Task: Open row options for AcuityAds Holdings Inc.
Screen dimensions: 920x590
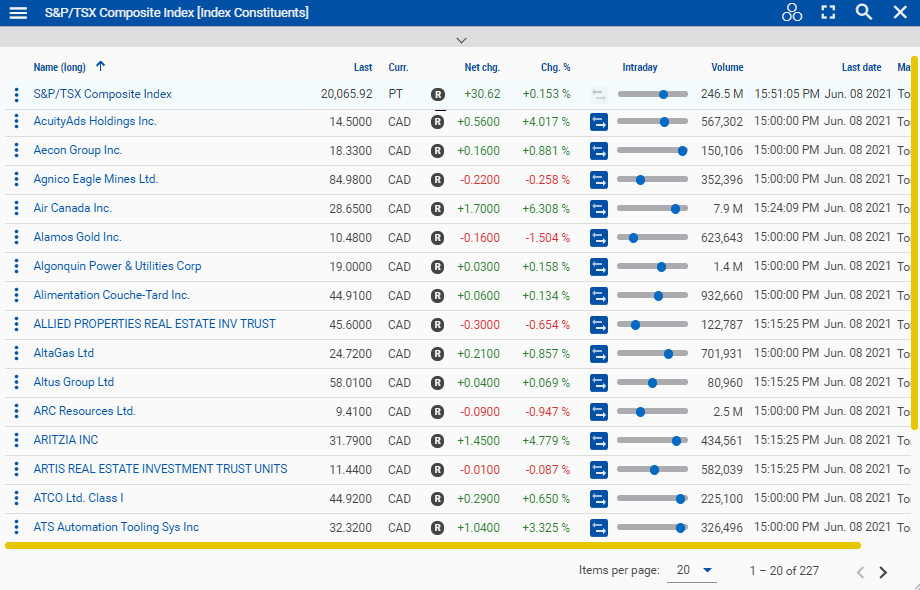Action: click(x=16, y=121)
